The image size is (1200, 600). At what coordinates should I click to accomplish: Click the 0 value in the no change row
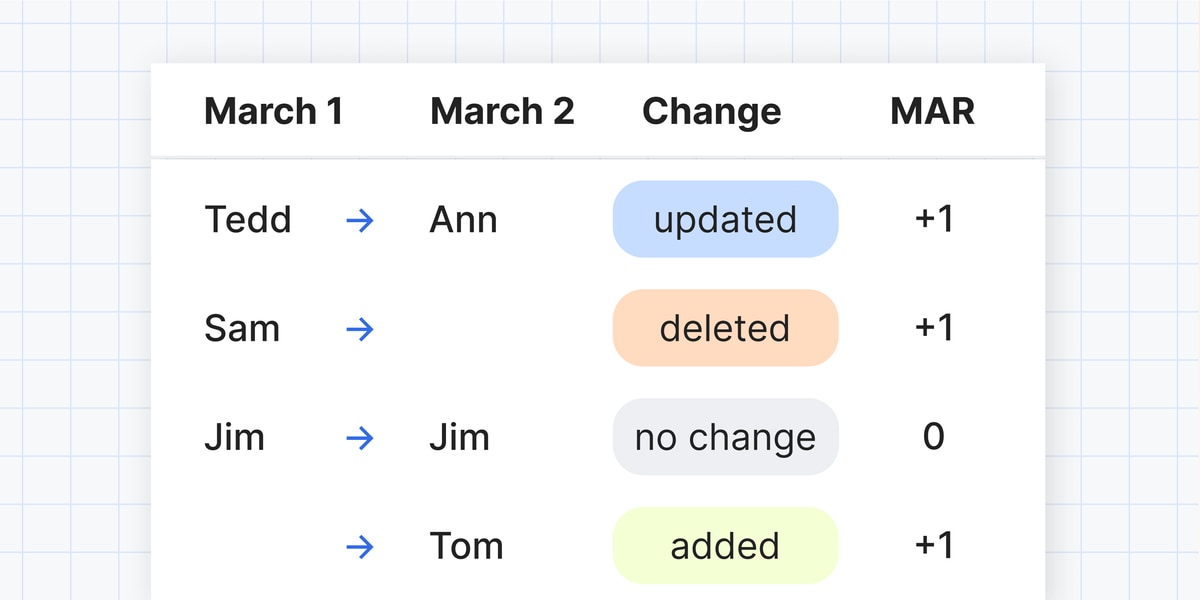pos(933,437)
